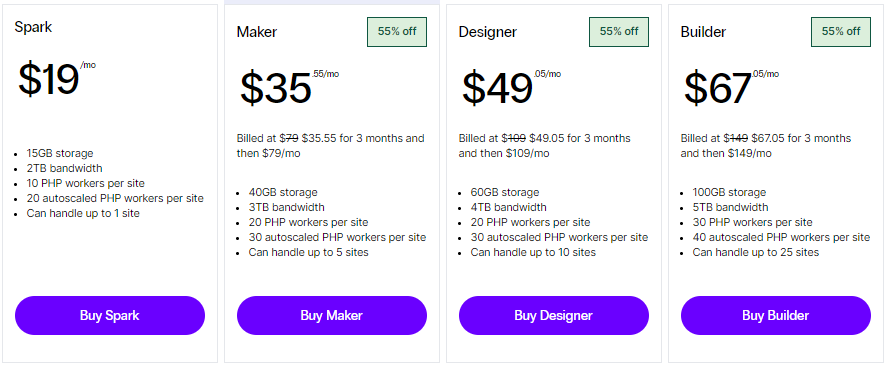Click the Builder plan title
The height and width of the screenshot is (366, 889).
(703, 32)
